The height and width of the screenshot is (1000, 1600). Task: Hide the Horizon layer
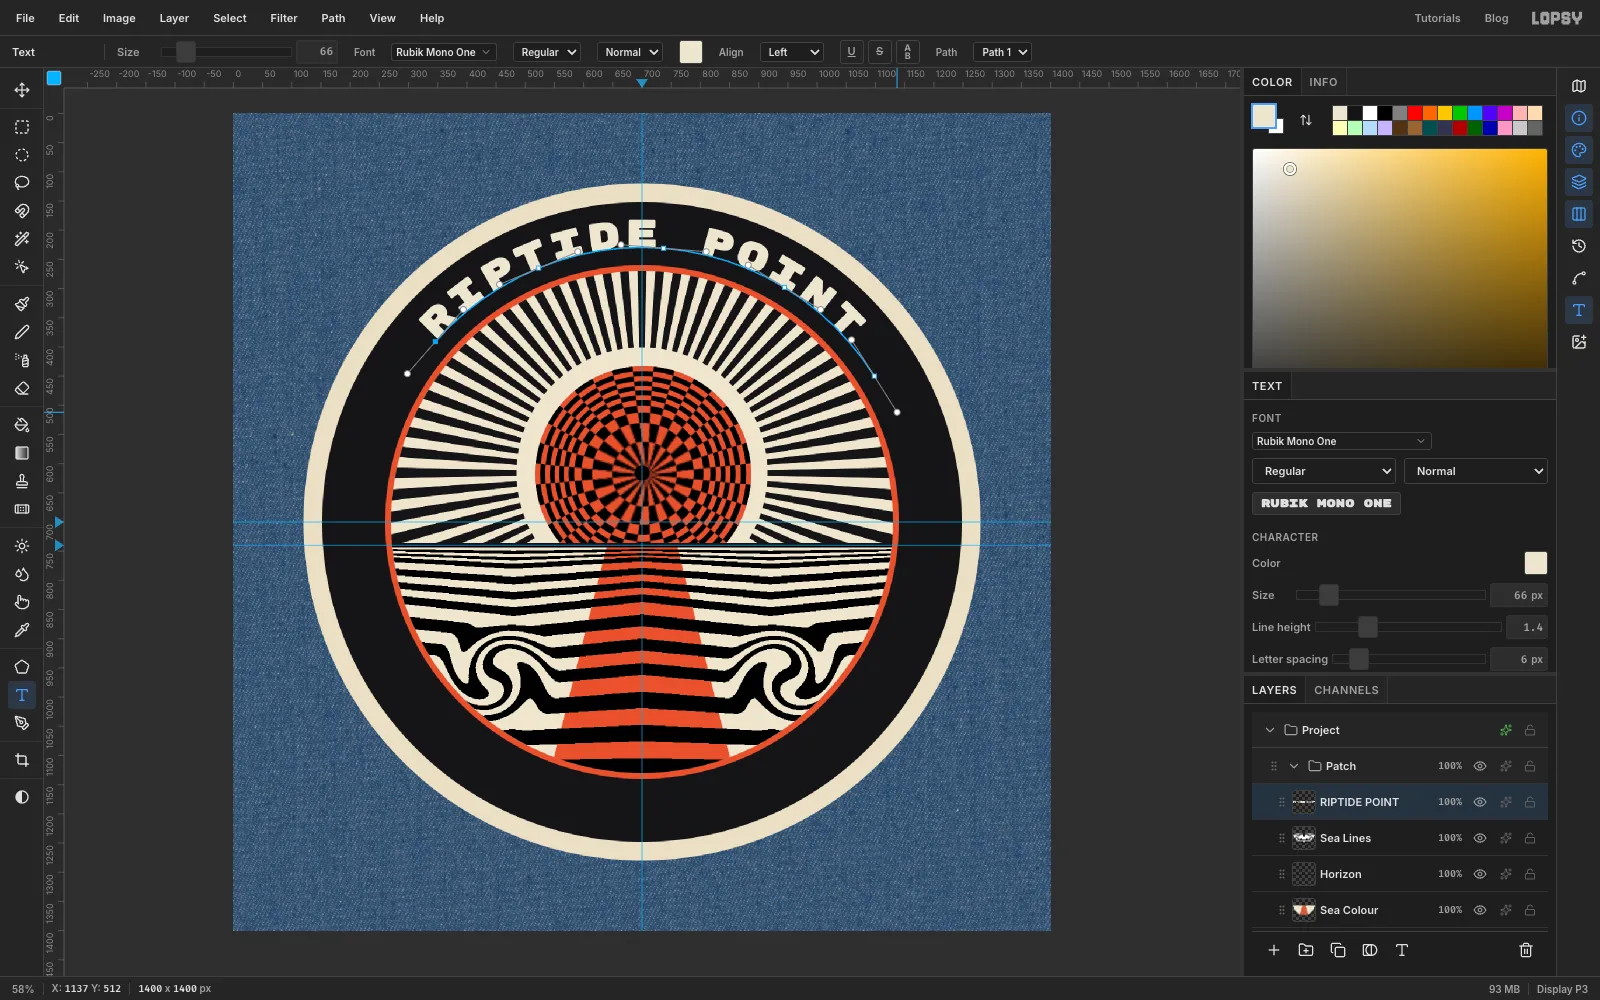(x=1480, y=874)
